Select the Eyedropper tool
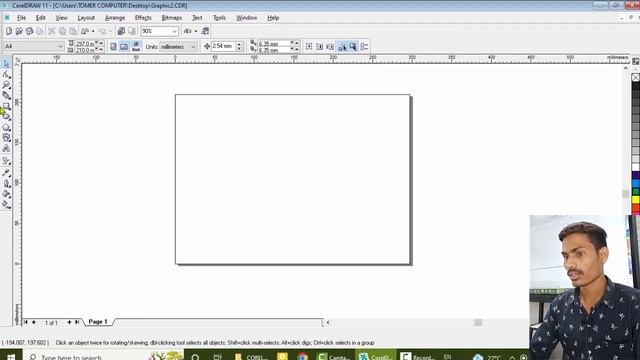 (x=6, y=173)
